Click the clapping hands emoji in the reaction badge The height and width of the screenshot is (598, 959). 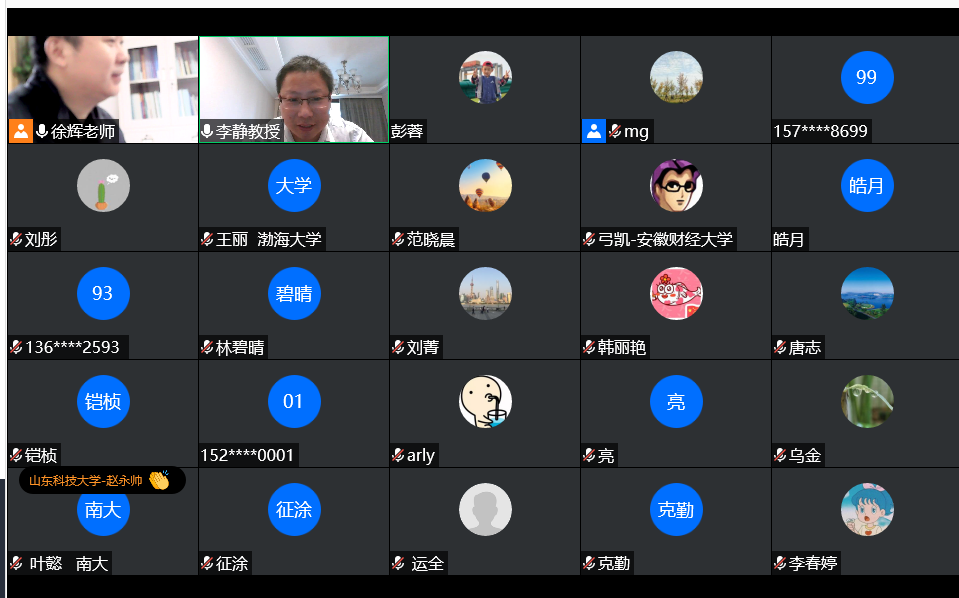pyautogui.click(x=159, y=480)
